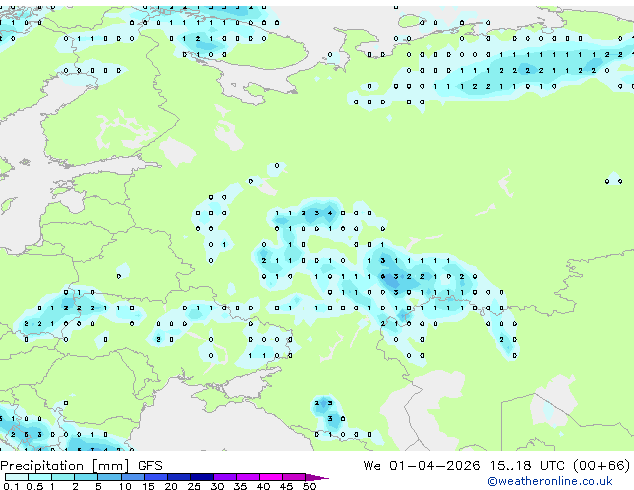Select the 20–25 mm legend swatch
Screen dimensions: 634x490
pyautogui.click(x=178, y=477)
